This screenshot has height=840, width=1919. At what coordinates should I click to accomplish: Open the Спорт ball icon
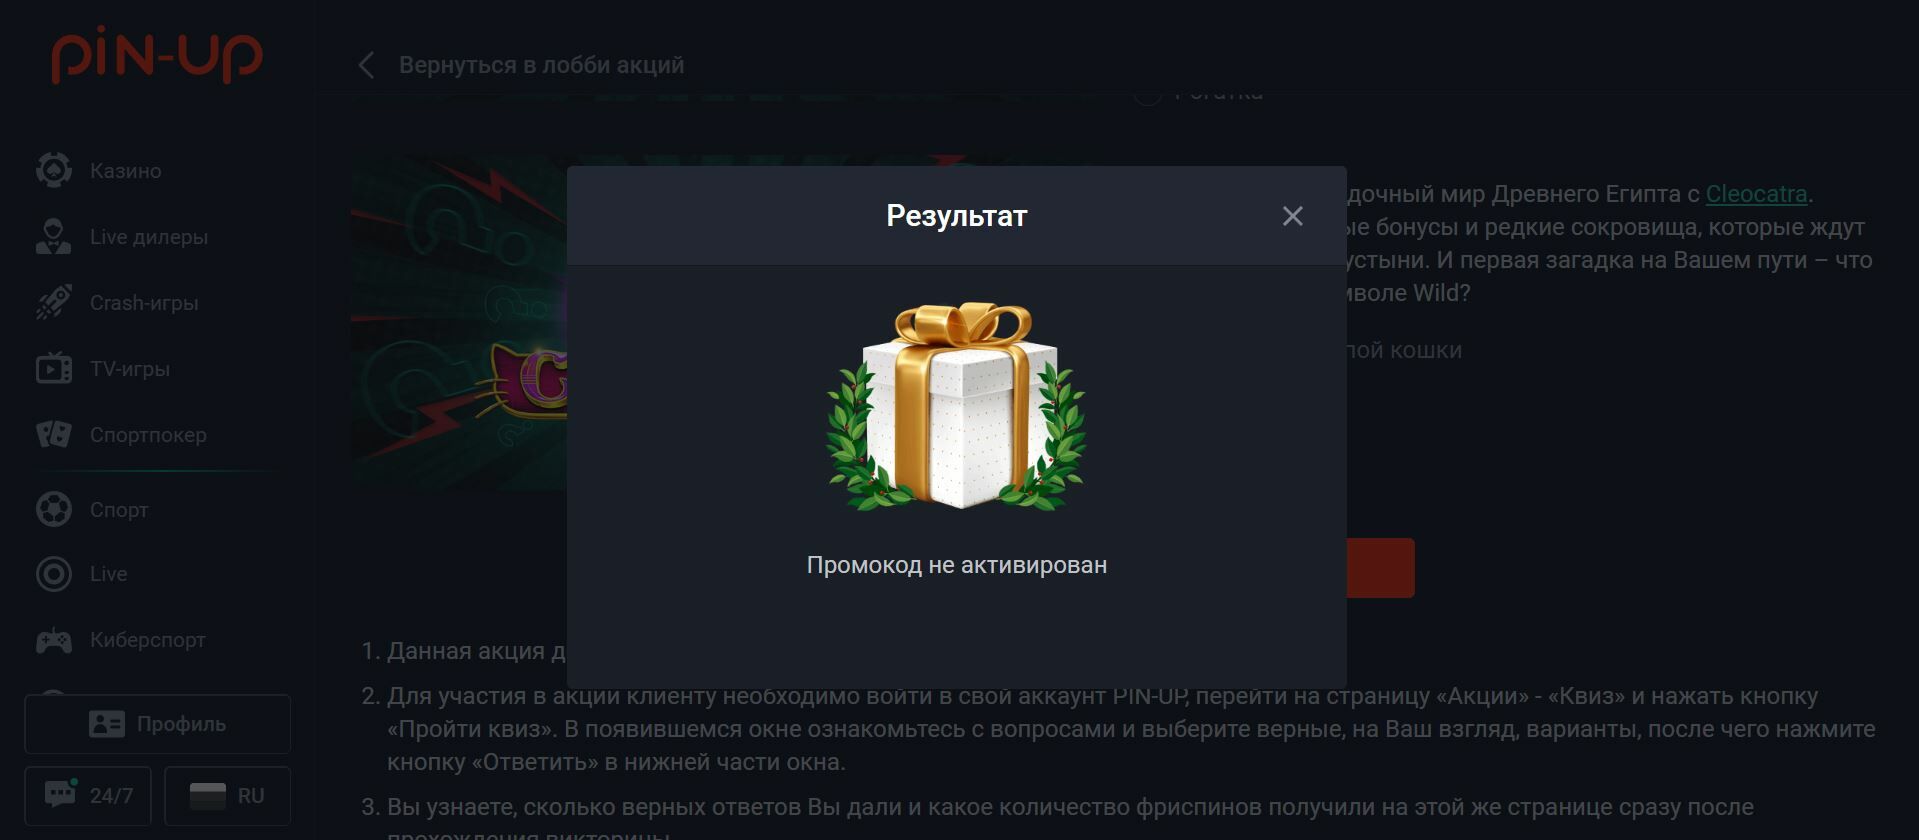[x=54, y=509]
